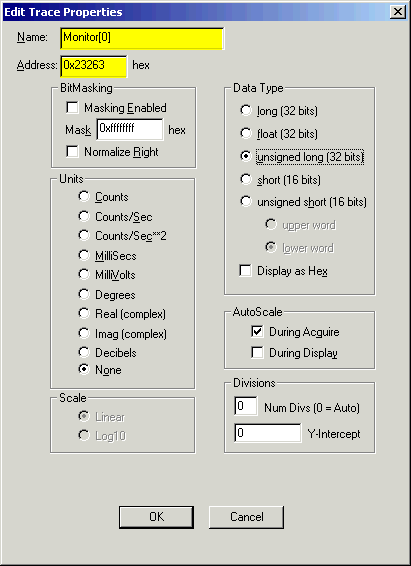Viewport: 411px width, 566px height.
Task: Click the OK button
Action: coord(156,517)
